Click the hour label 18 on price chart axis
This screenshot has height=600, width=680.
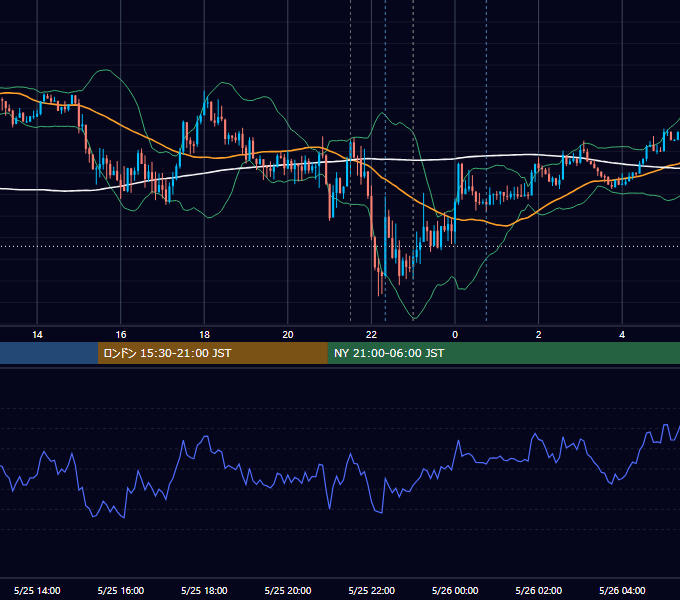click(204, 335)
